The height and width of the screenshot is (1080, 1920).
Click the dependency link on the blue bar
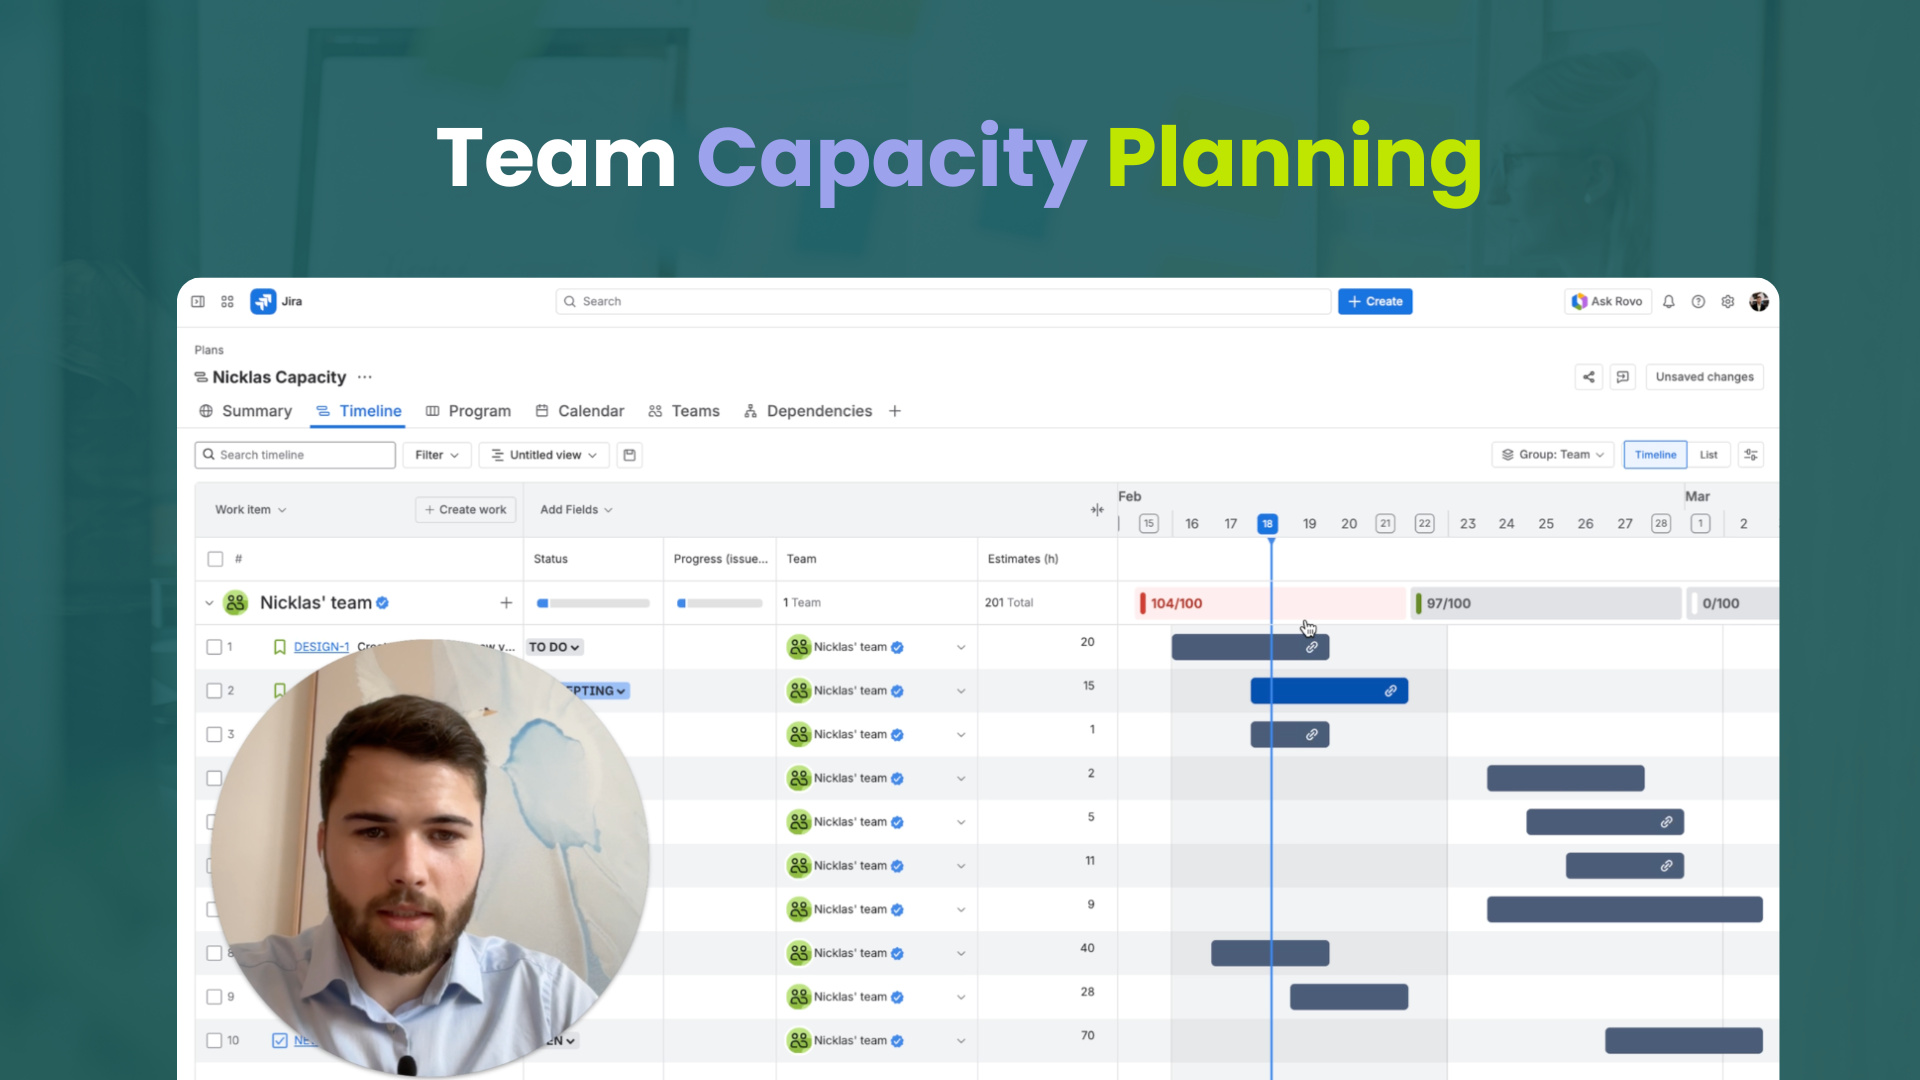click(x=1390, y=691)
